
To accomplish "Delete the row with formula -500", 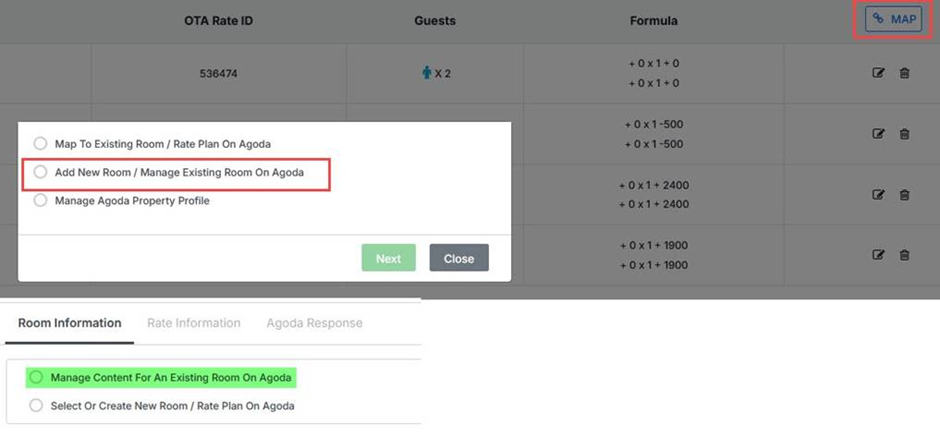I will [904, 134].
